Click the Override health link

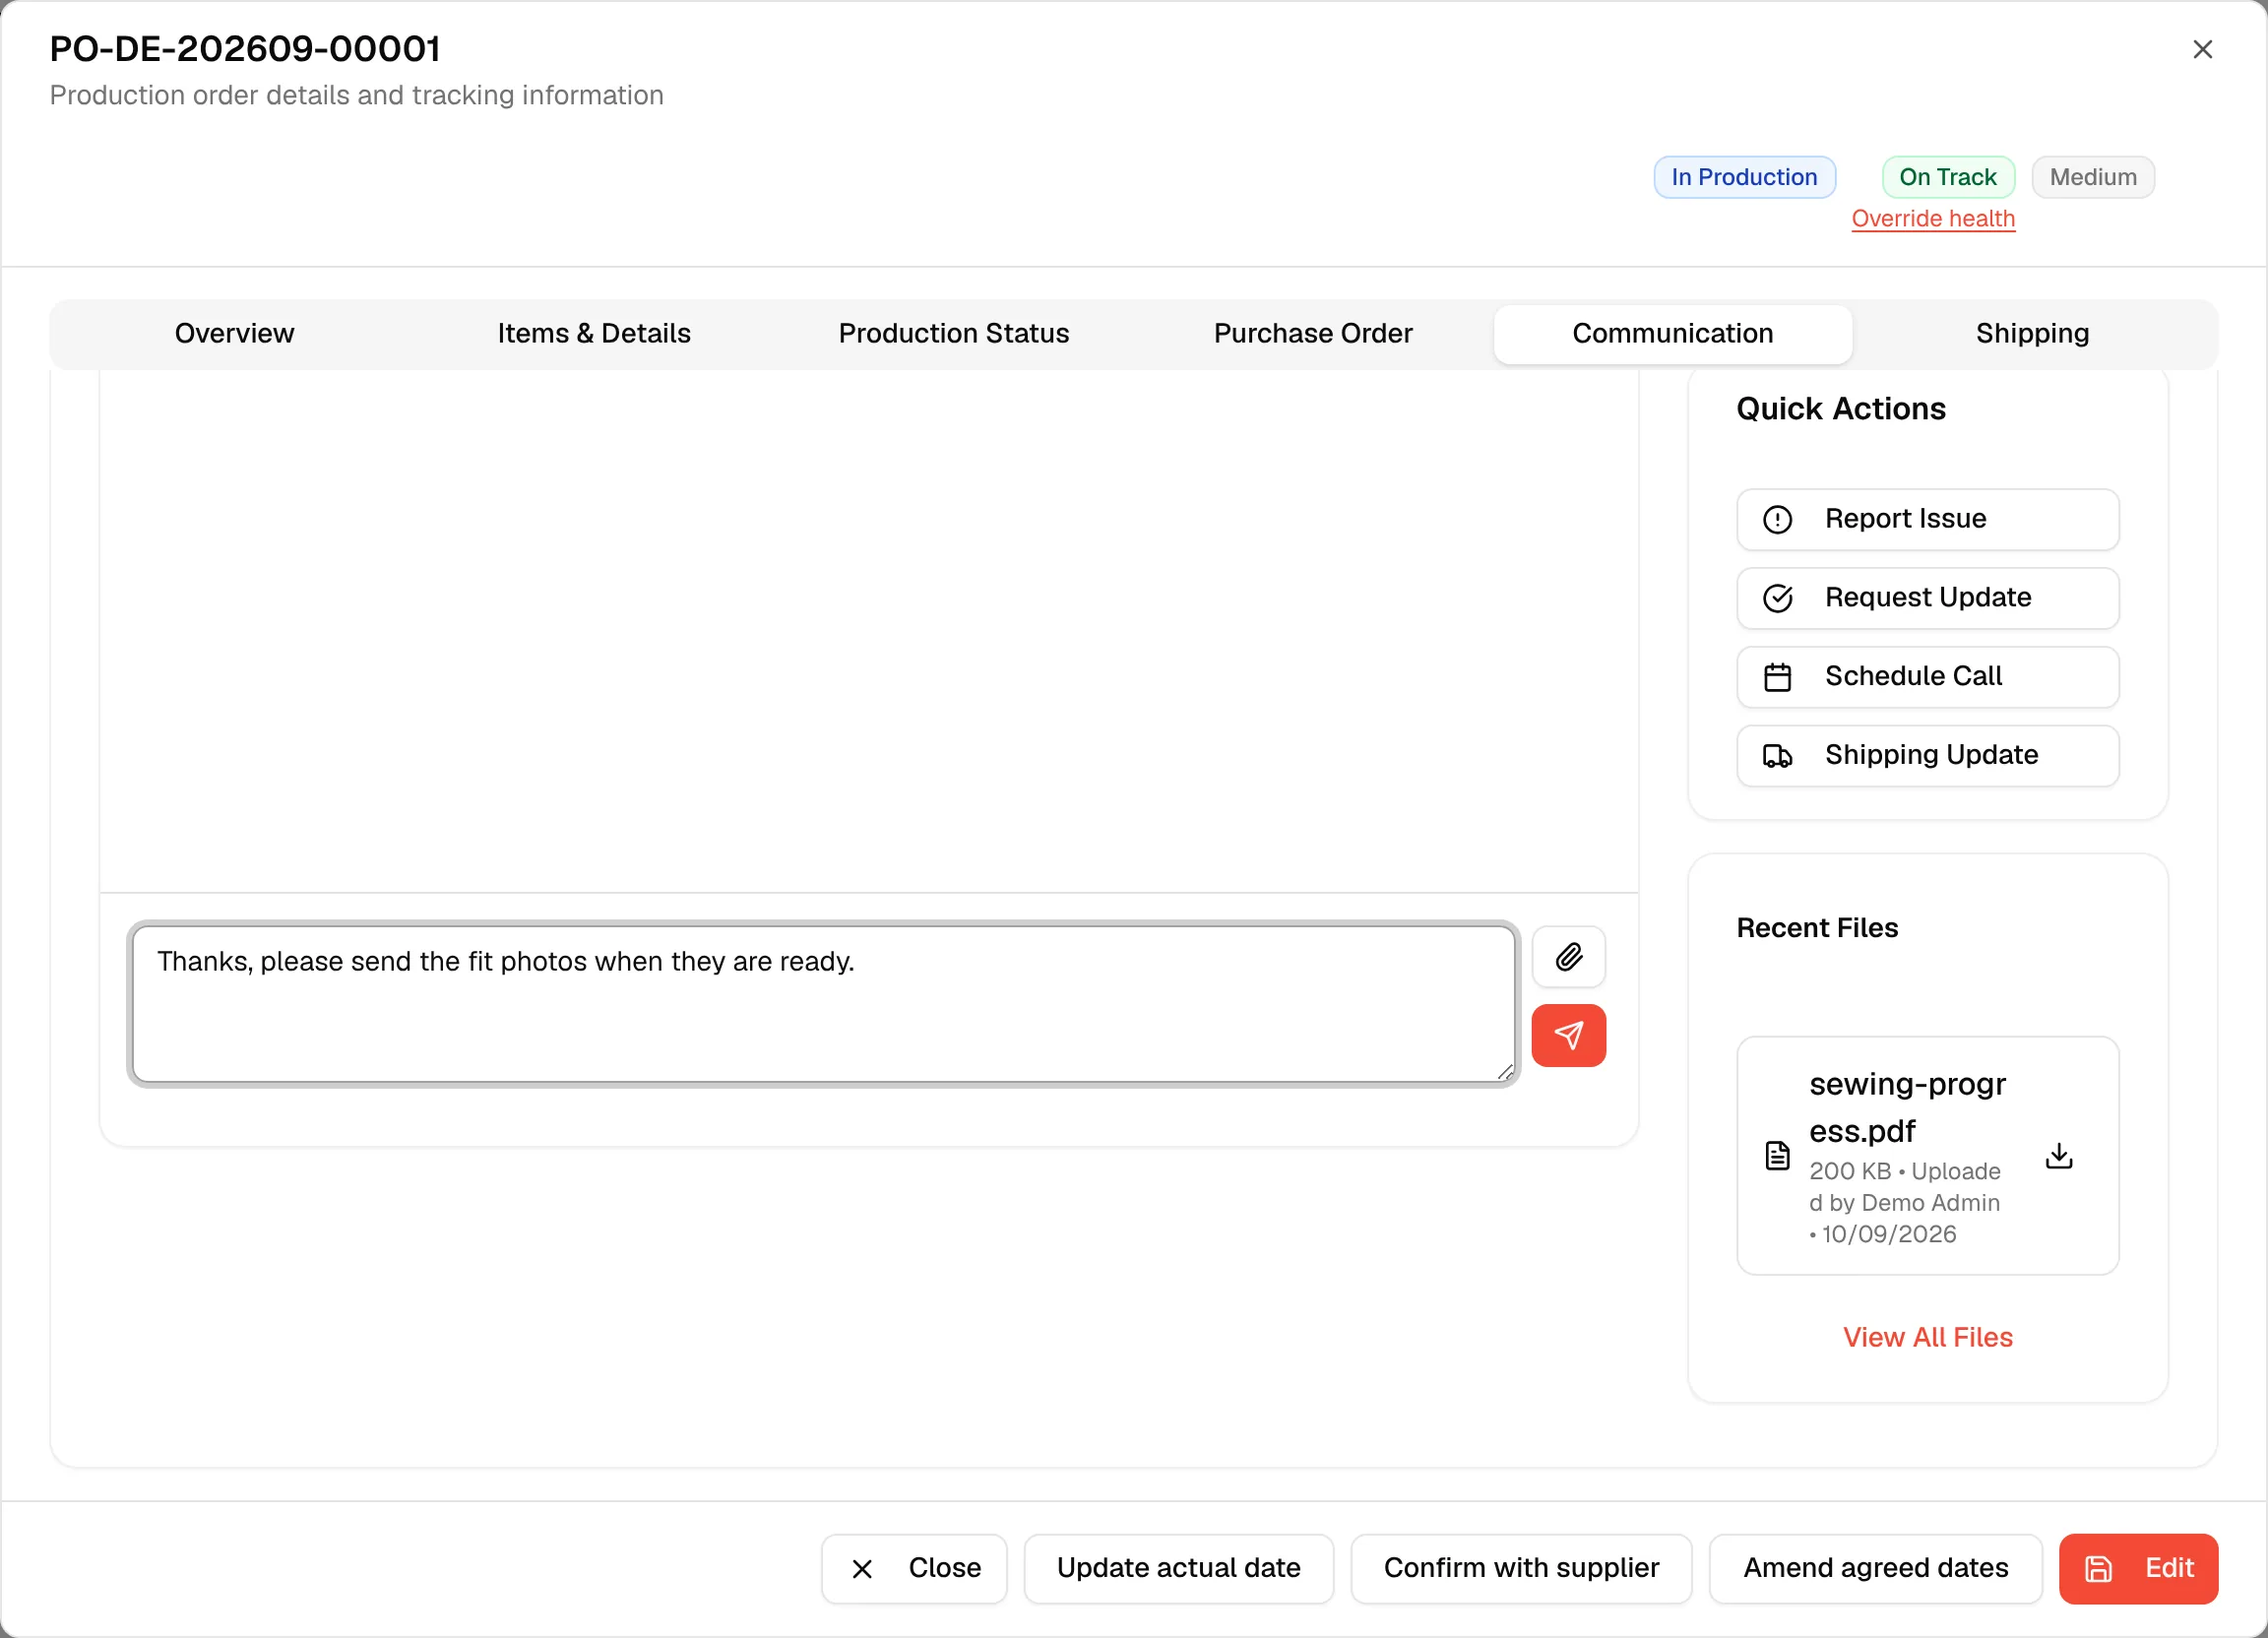tap(1932, 218)
